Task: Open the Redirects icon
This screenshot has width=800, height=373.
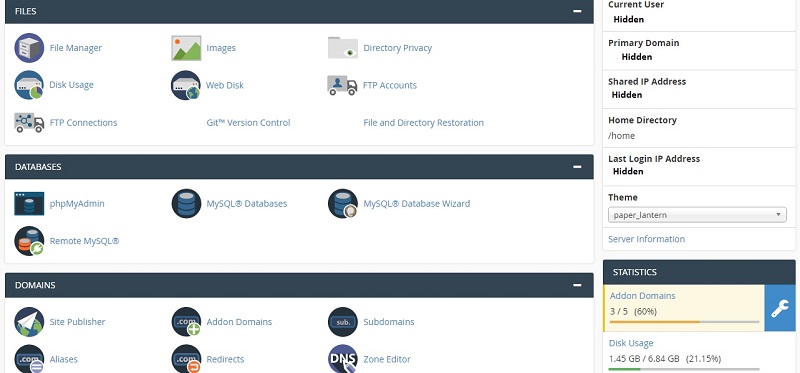Action: tap(186, 359)
